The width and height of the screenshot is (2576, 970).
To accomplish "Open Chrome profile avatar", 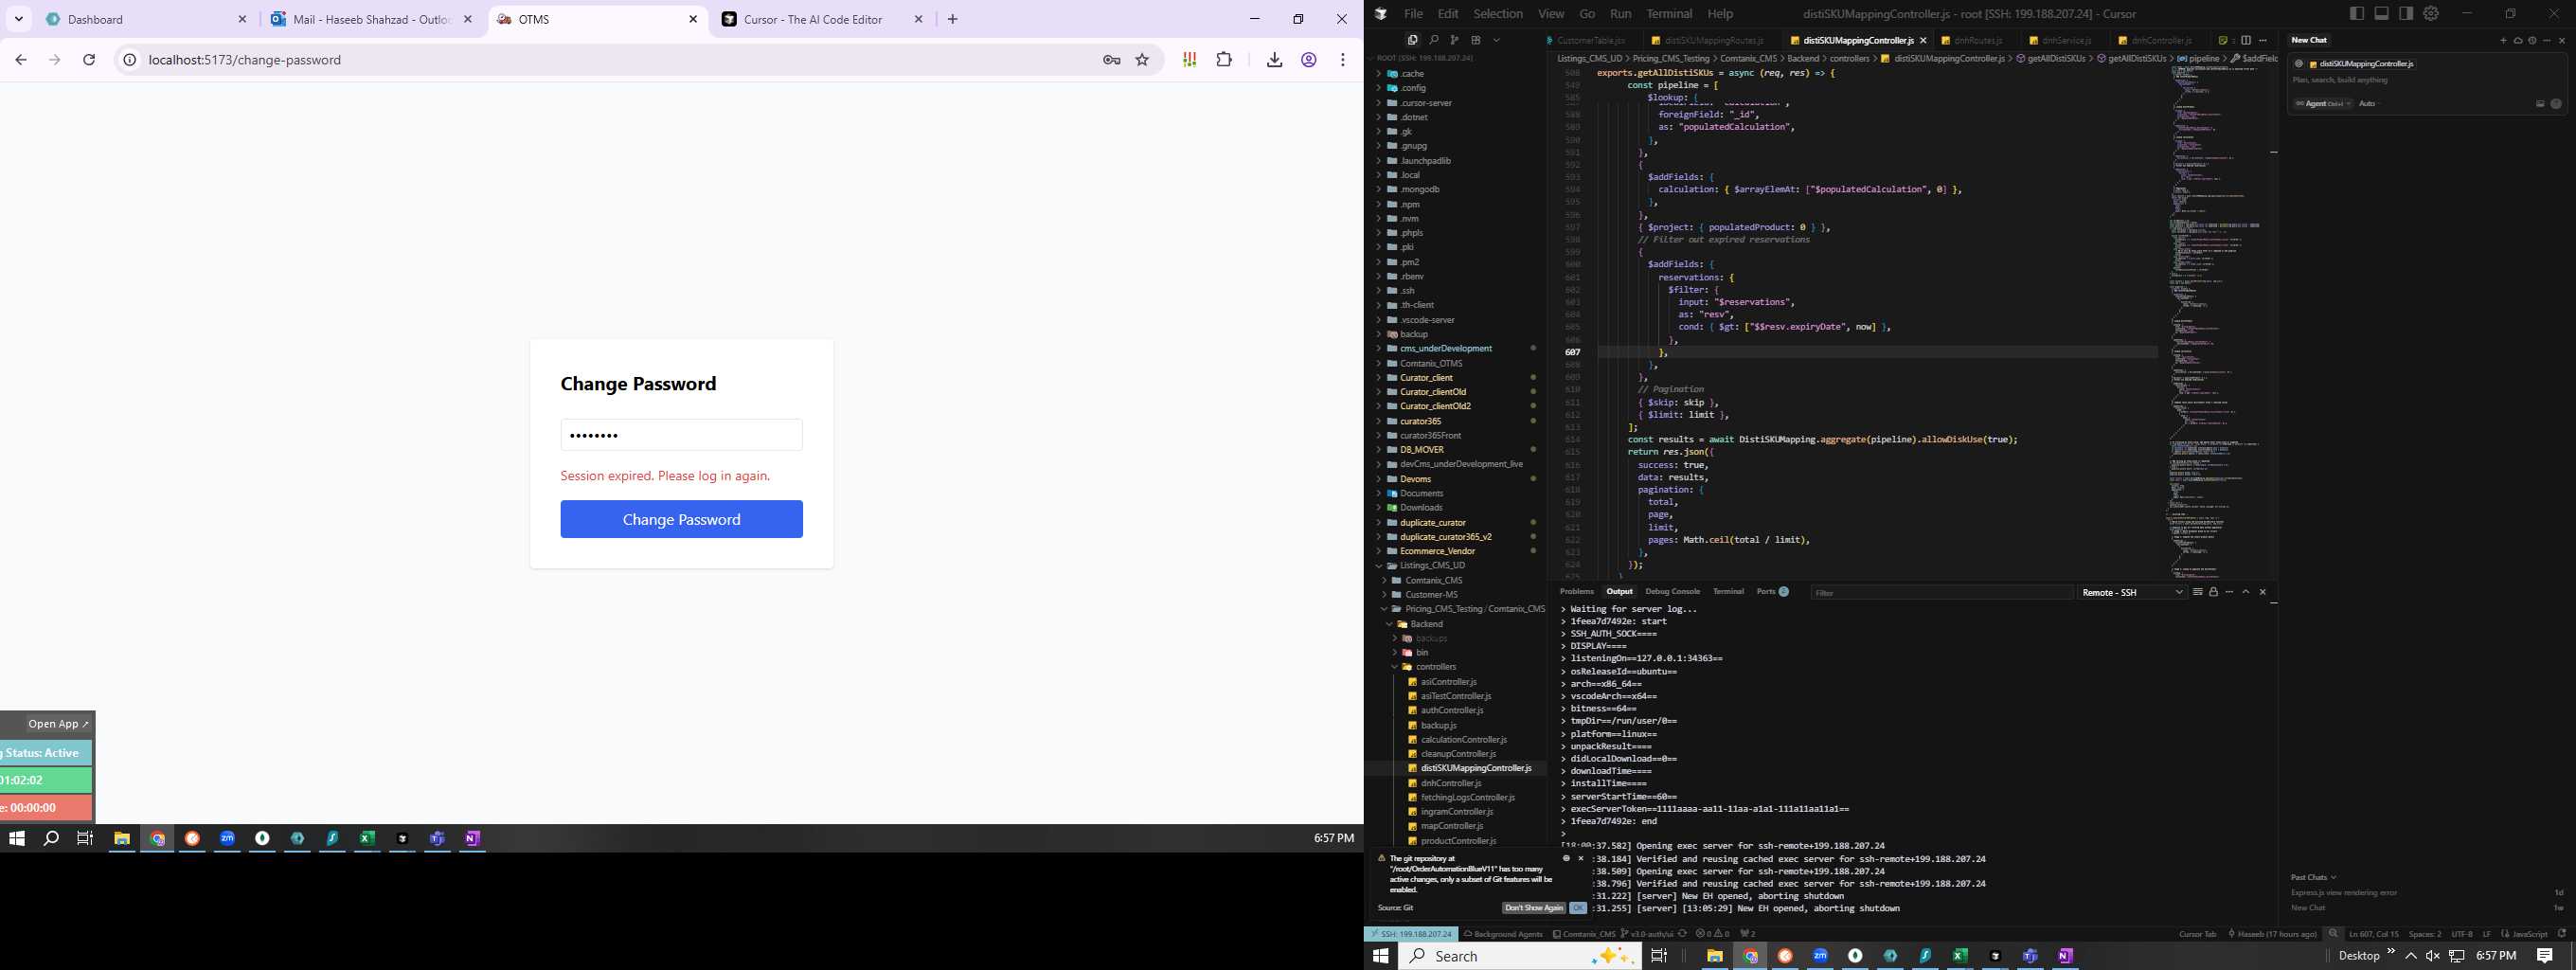I will (1308, 60).
